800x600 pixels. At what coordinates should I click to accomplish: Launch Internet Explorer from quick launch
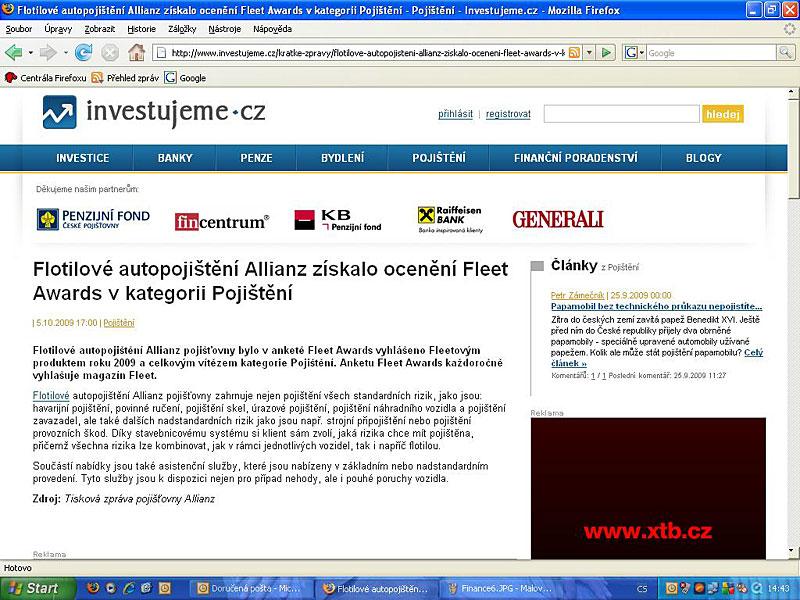click(129, 588)
